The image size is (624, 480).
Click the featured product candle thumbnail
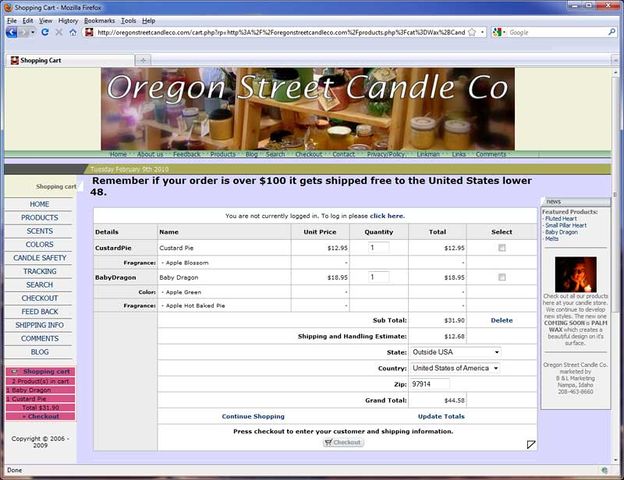[x=575, y=274]
